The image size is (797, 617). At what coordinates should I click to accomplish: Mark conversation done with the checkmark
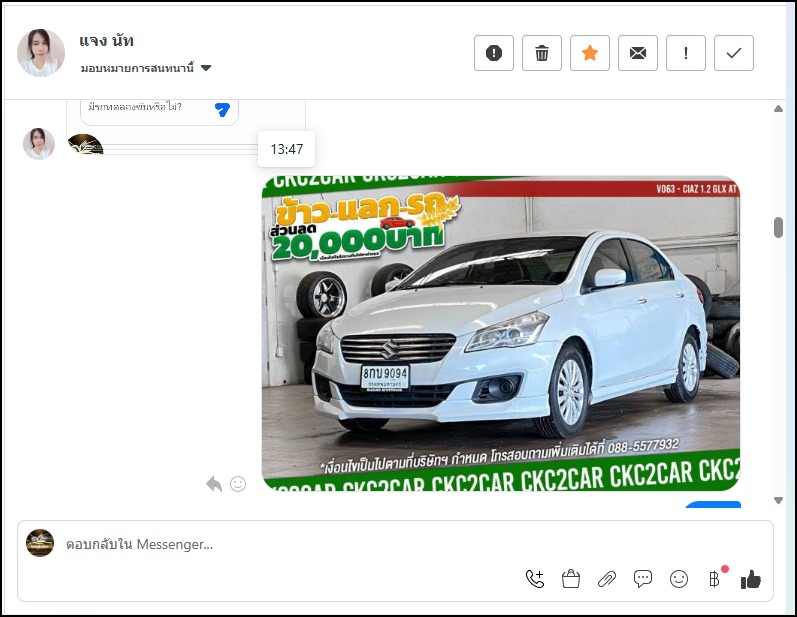click(733, 53)
